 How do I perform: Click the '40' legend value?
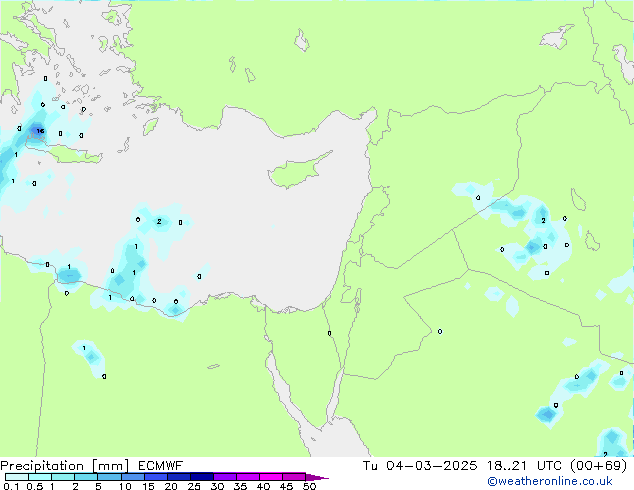(263, 486)
